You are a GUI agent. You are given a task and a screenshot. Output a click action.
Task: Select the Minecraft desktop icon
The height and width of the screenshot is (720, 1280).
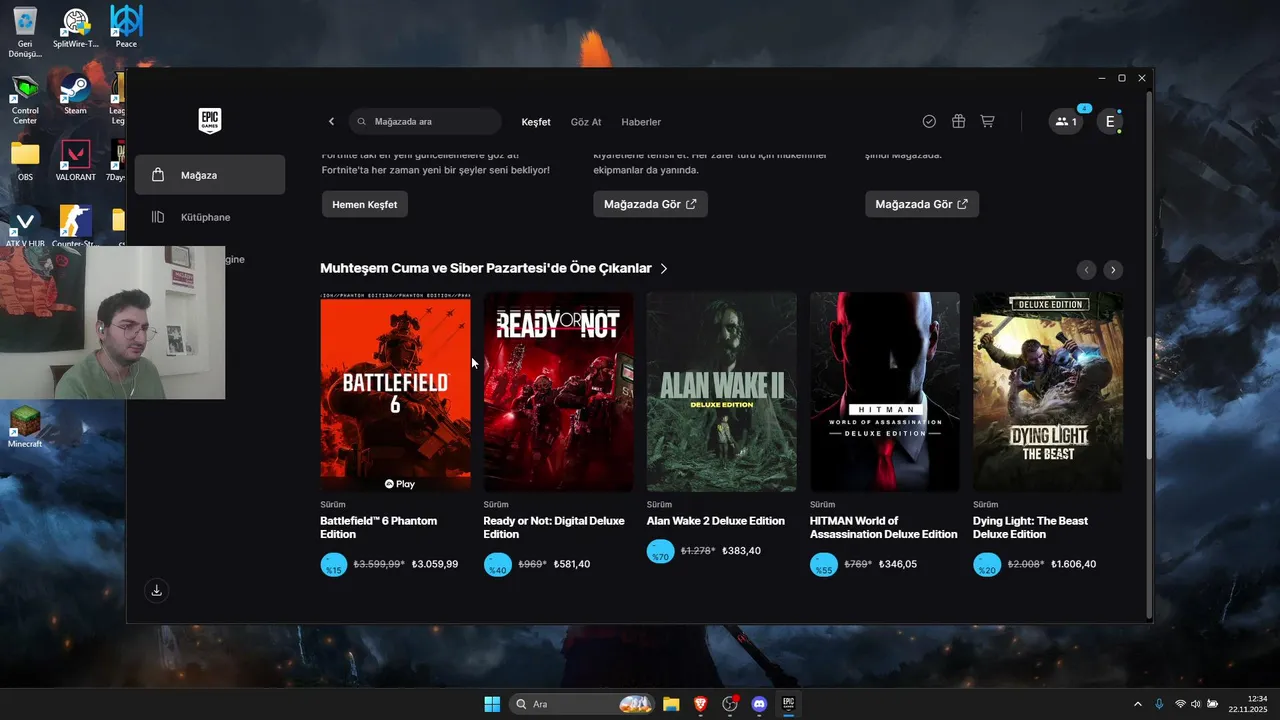click(25, 427)
